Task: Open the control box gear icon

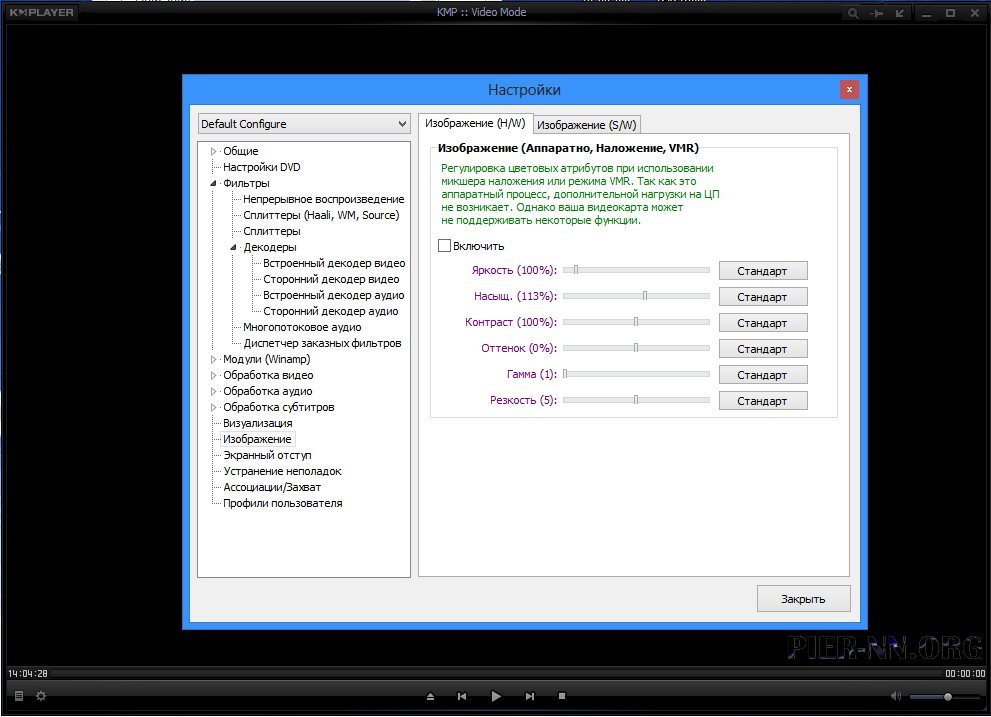Action: (41, 696)
